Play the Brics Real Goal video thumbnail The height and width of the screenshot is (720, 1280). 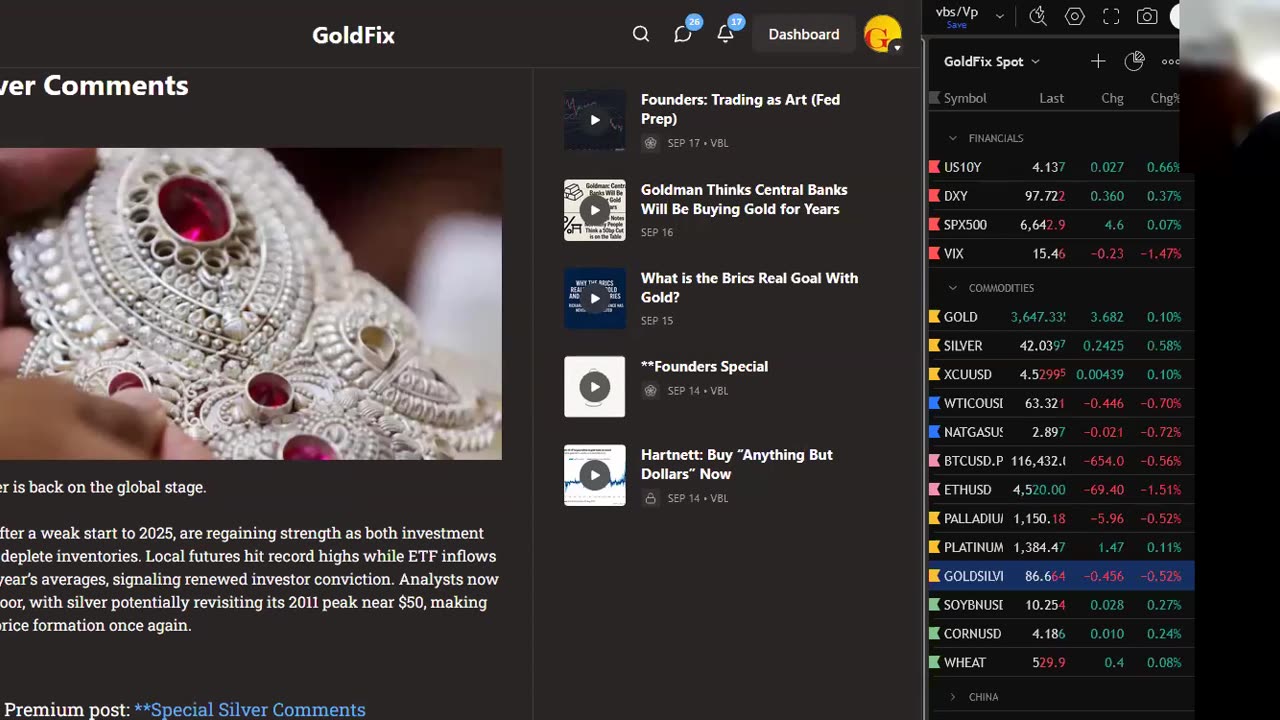coord(595,298)
